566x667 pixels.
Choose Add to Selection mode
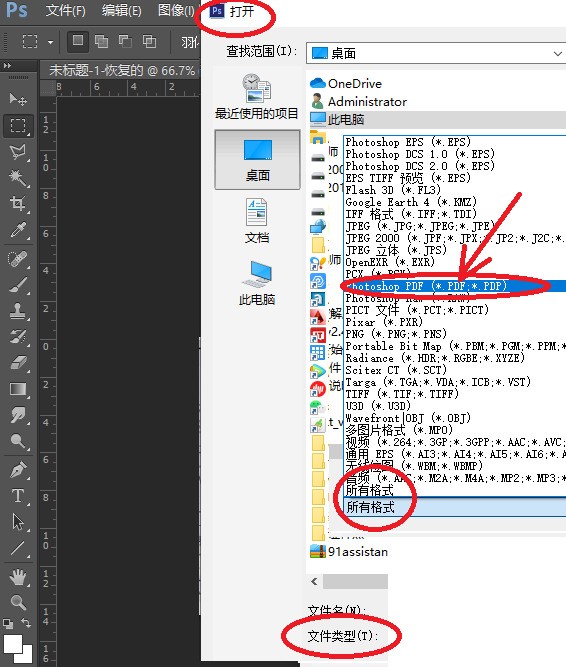tap(101, 41)
